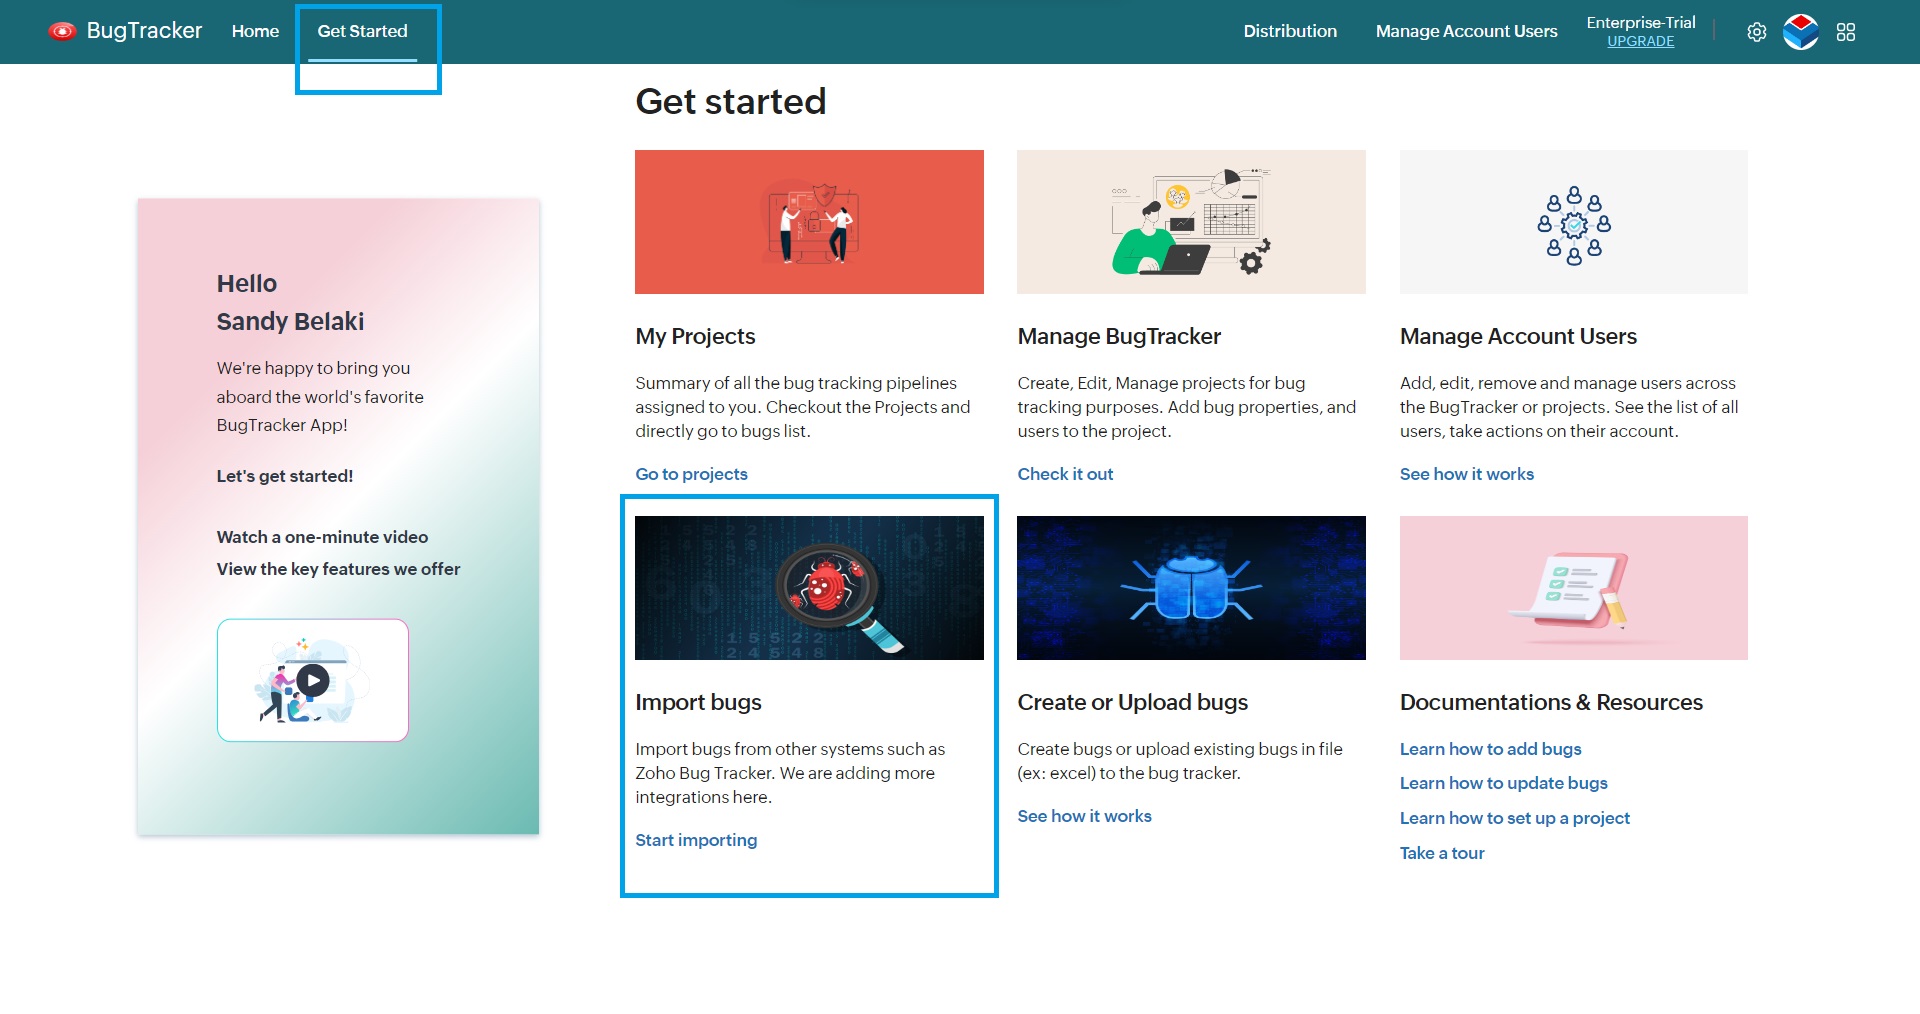This screenshot has height=1014, width=1920.
Task: Click the BugTracker logo icon
Action: (62, 31)
